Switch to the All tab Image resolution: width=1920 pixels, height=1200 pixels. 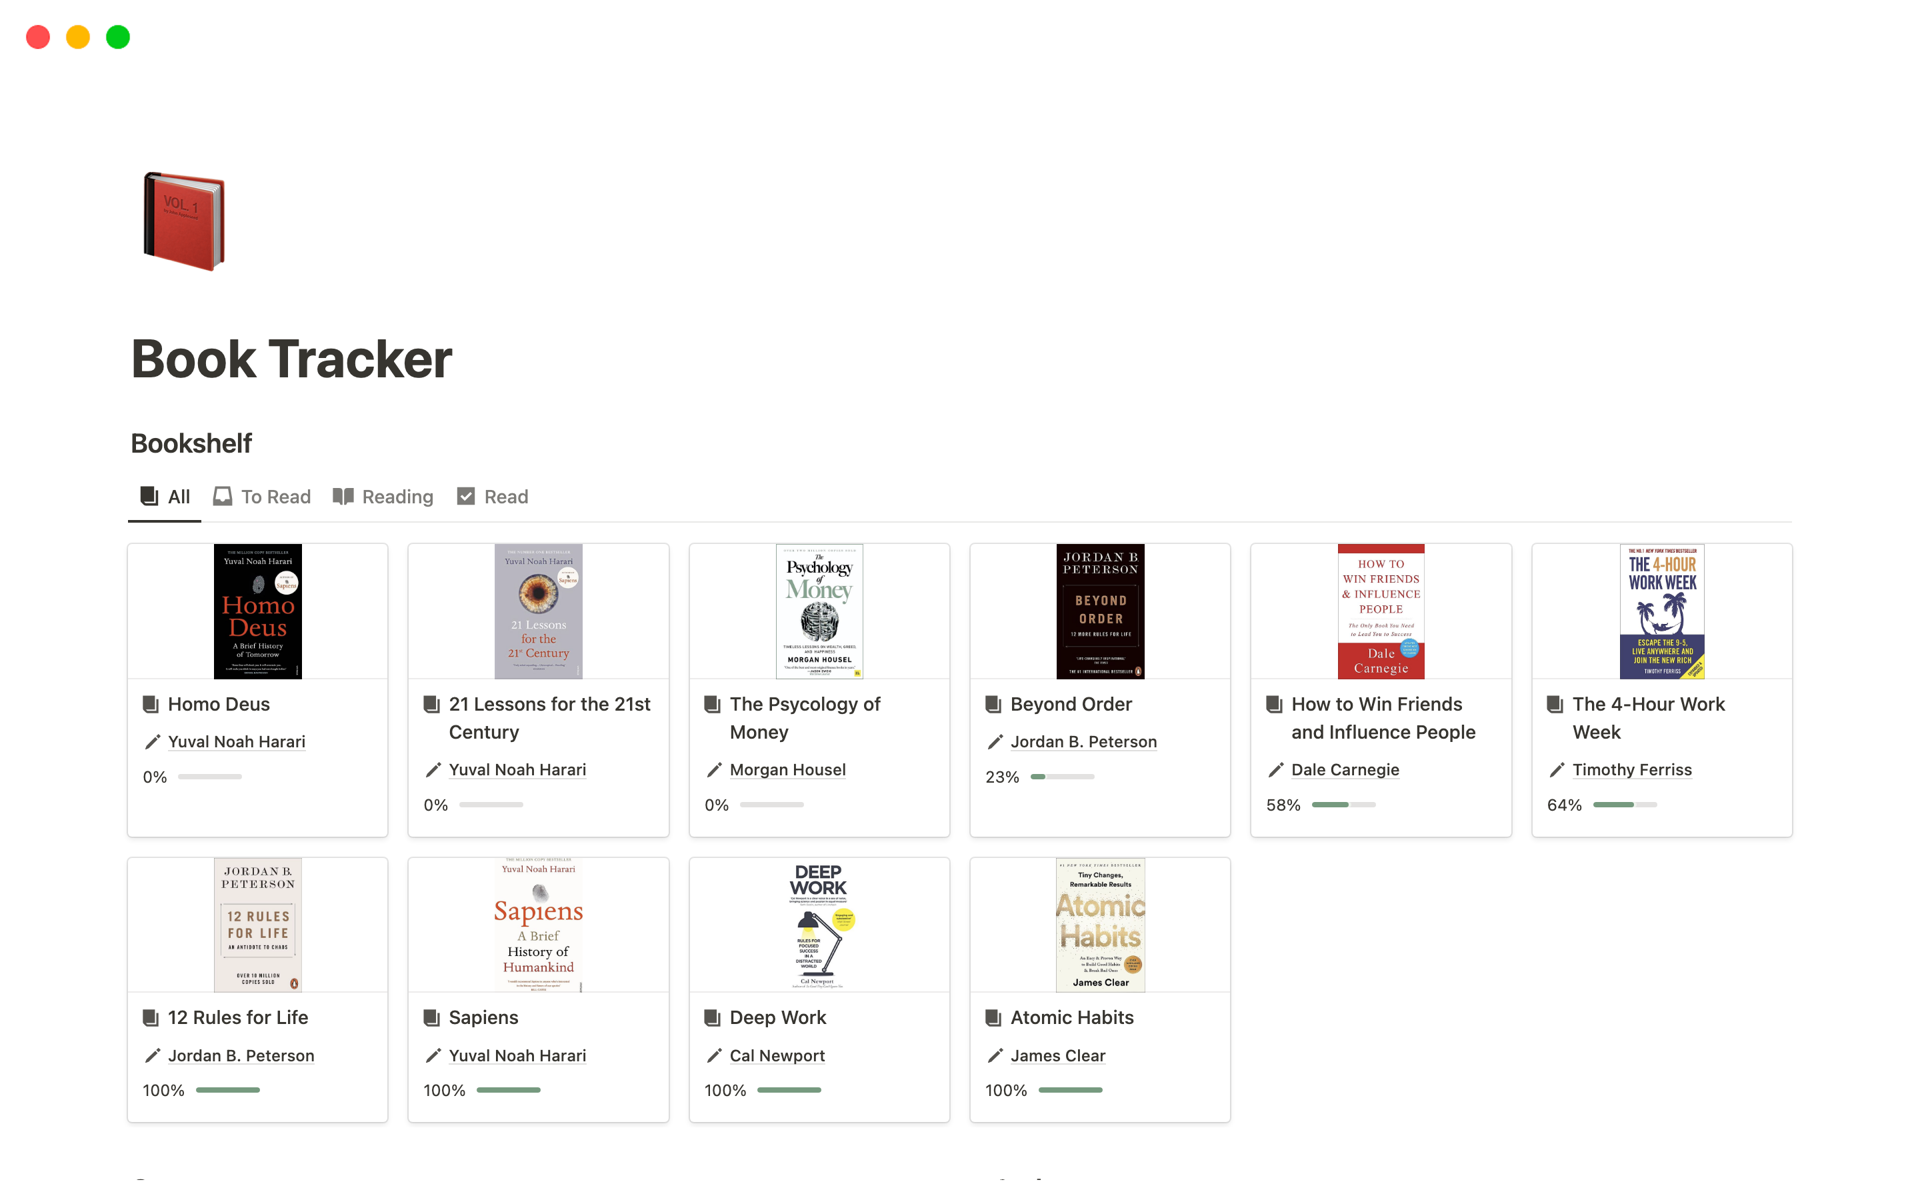tap(165, 497)
